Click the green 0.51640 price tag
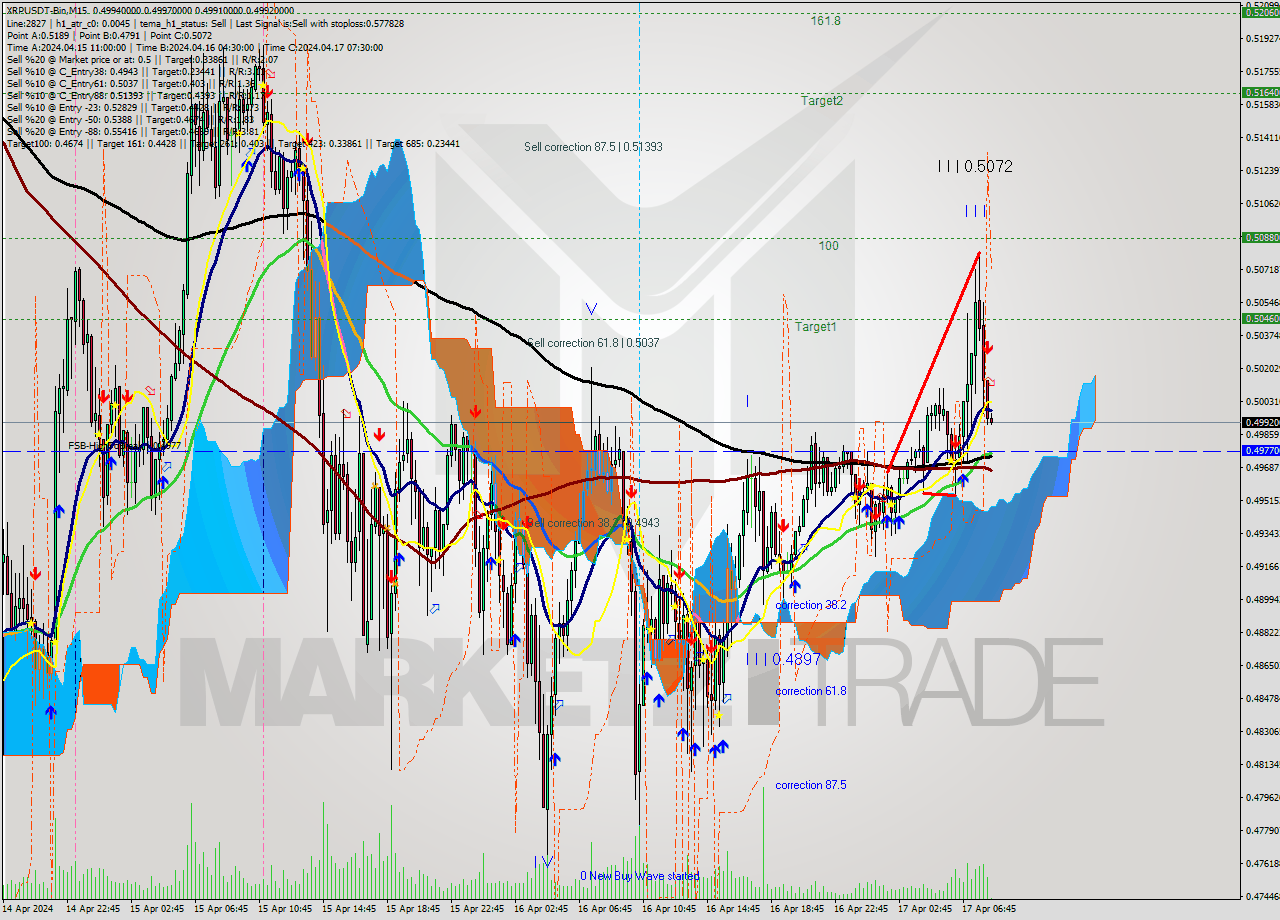1280x920 pixels. [x=1261, y=92]
